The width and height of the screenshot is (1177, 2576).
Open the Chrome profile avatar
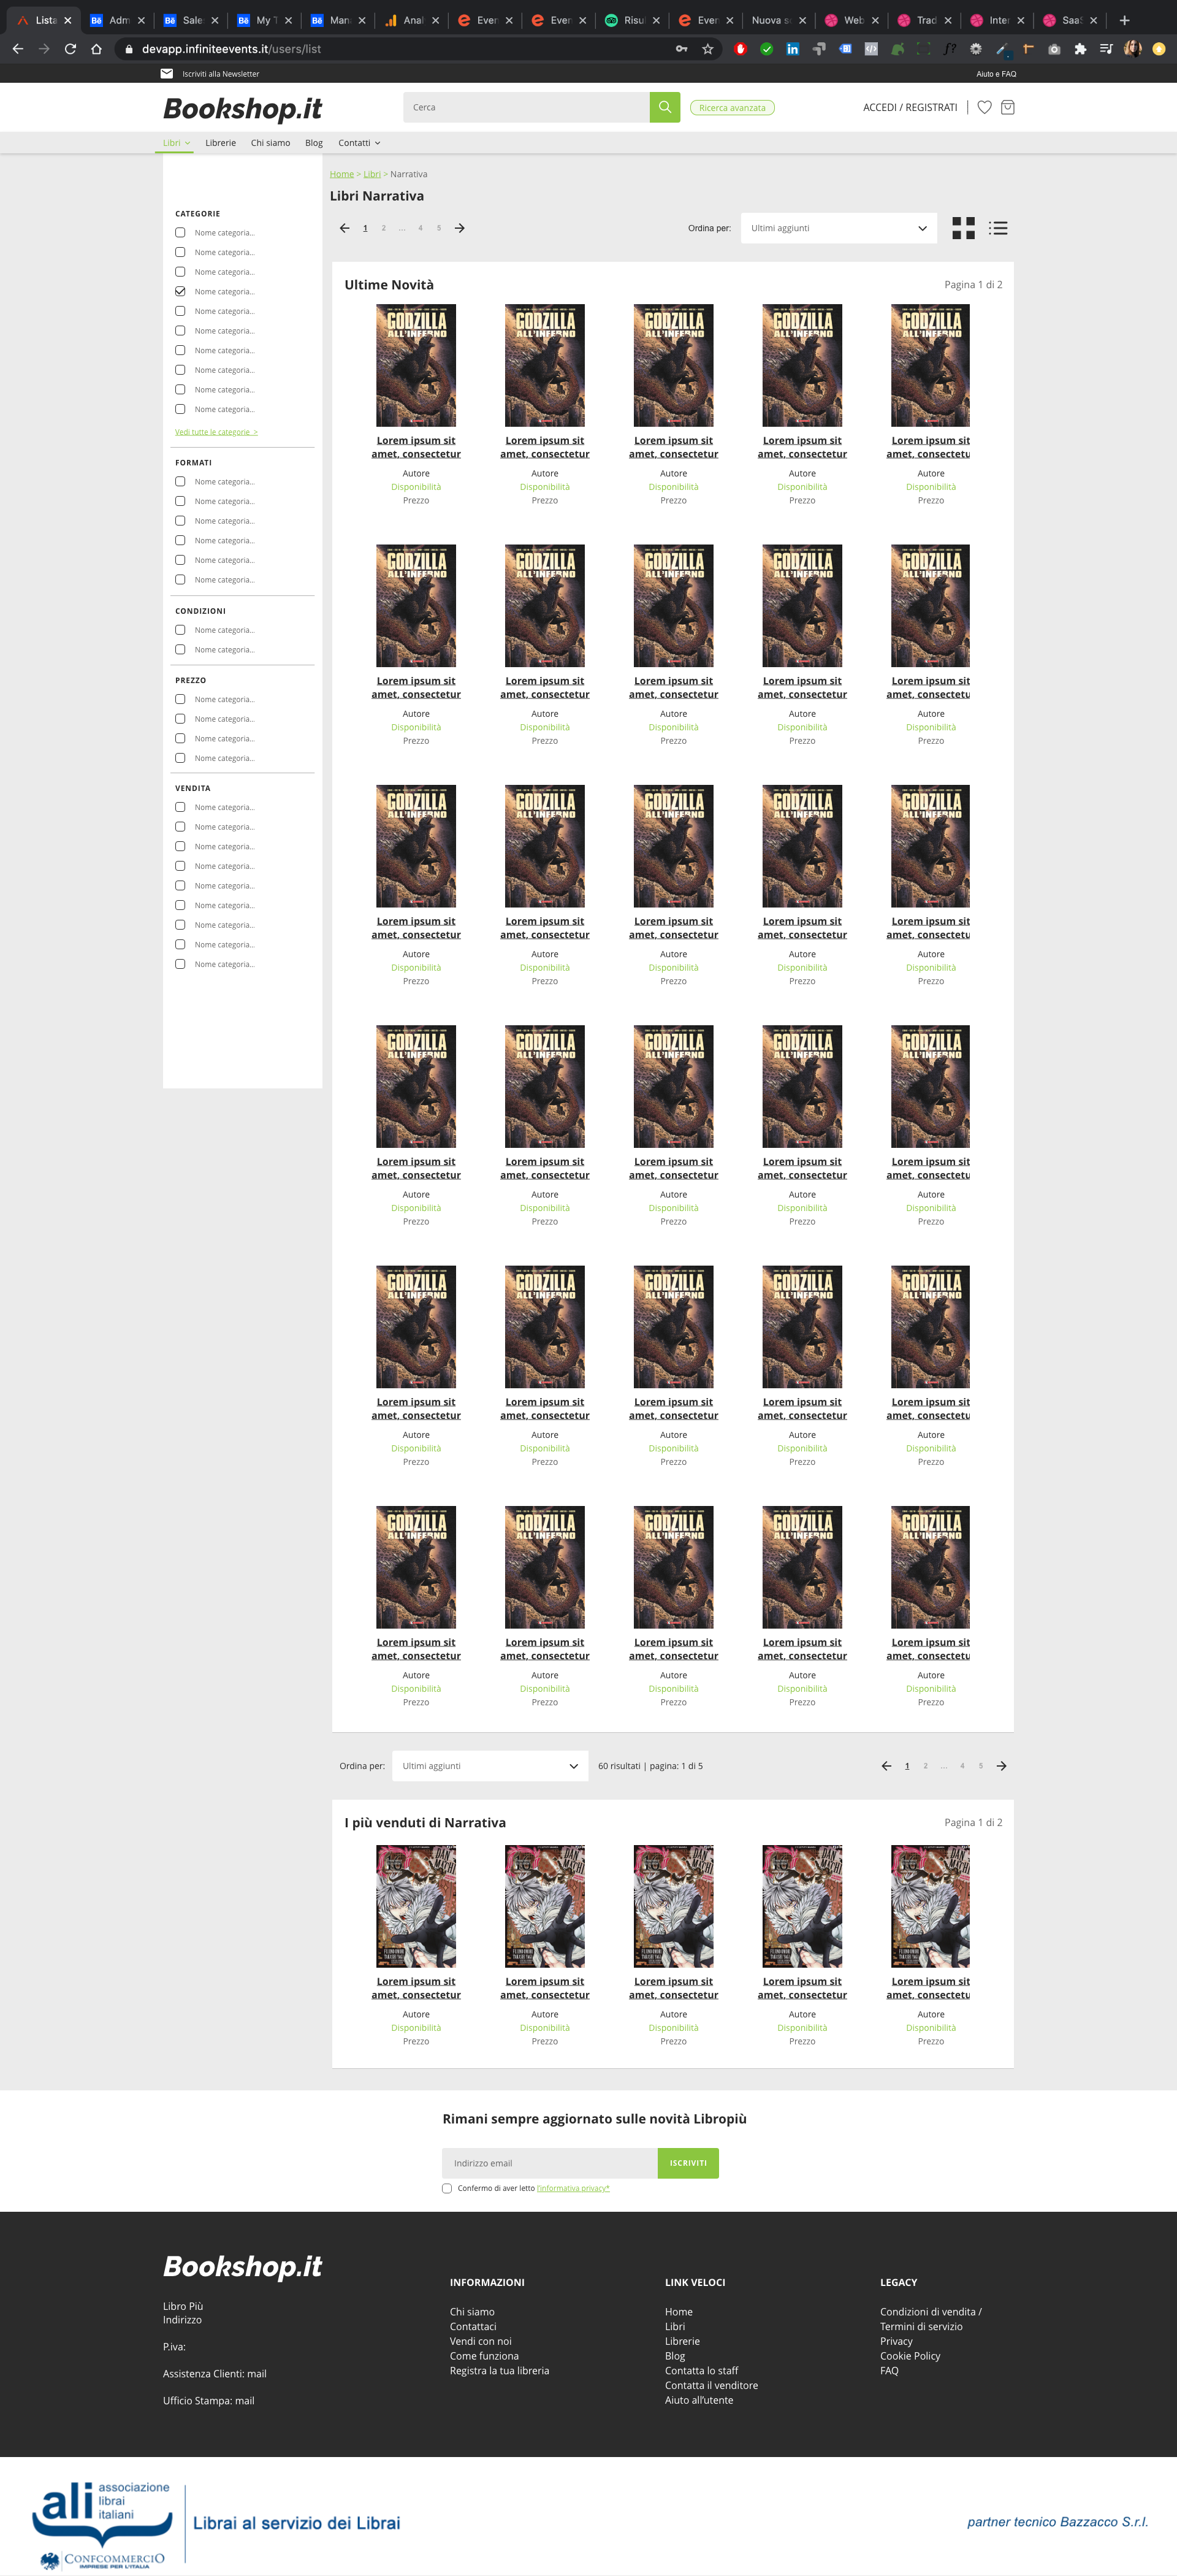[1133, 49]
